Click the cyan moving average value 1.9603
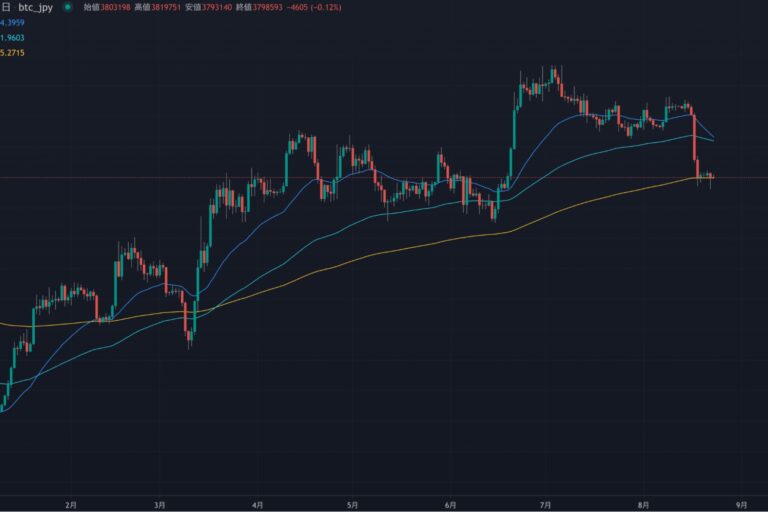 click(12, 38)
